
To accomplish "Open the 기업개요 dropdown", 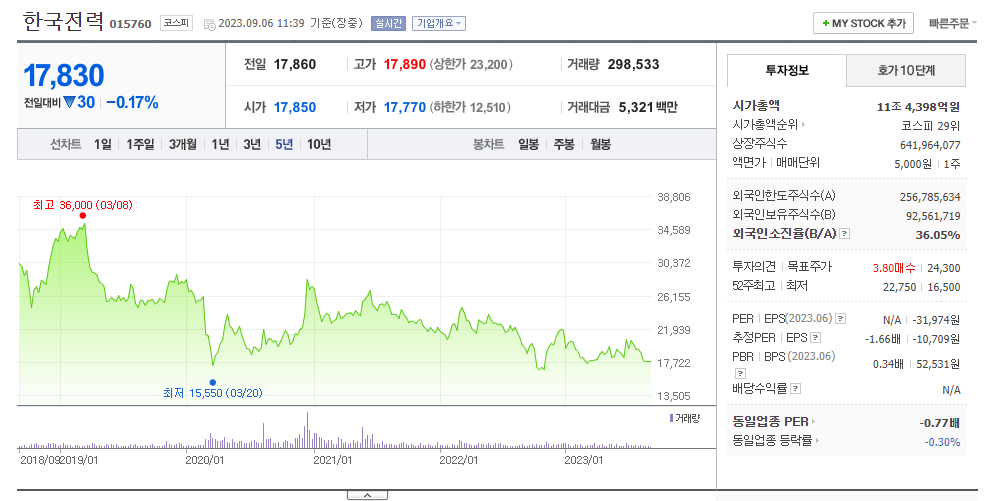I will pos(439,23).
